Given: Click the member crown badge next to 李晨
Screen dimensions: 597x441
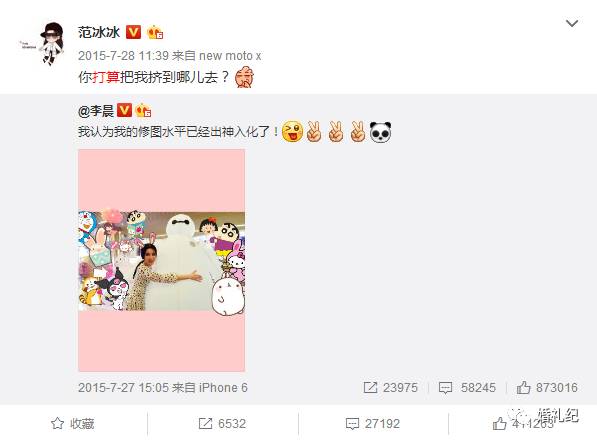Looking at the screenshot, I should 143,110.
